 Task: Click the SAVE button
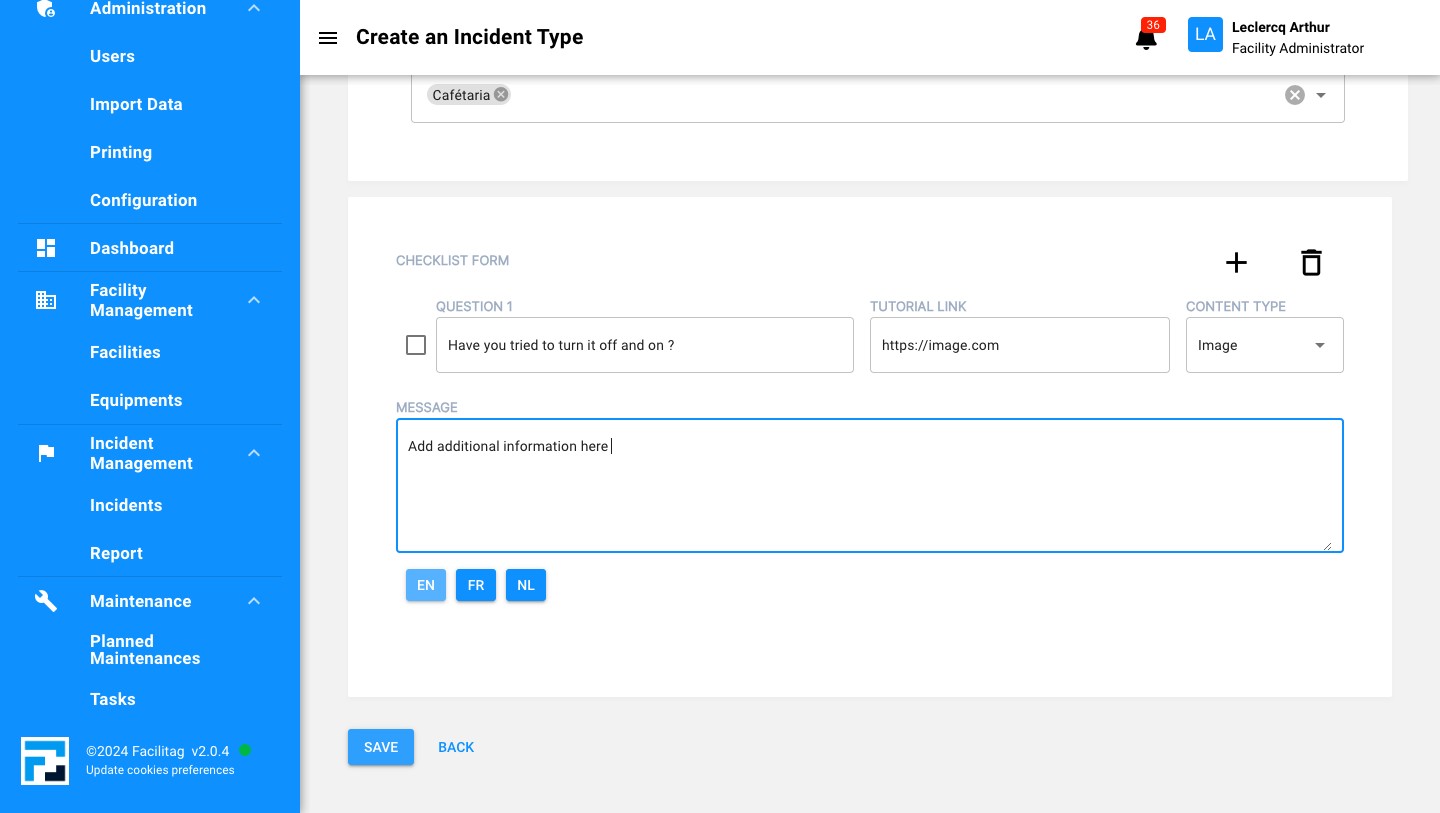coord(381,747)
